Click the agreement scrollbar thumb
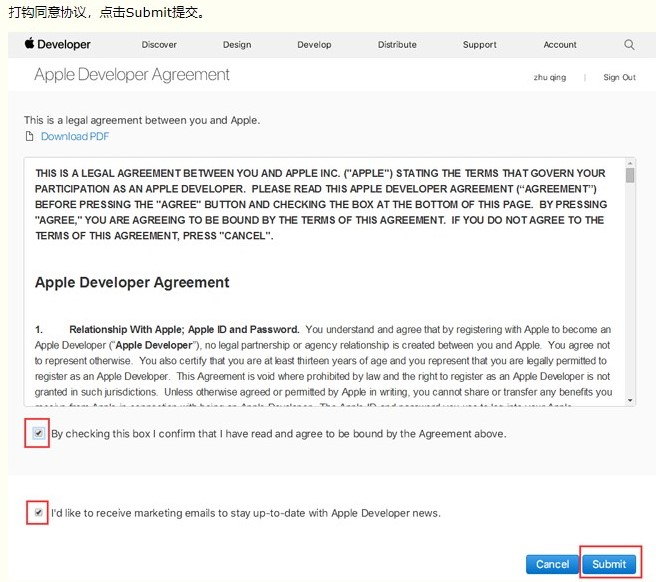The width and height of the screenshot is (656, 582). 630,175
